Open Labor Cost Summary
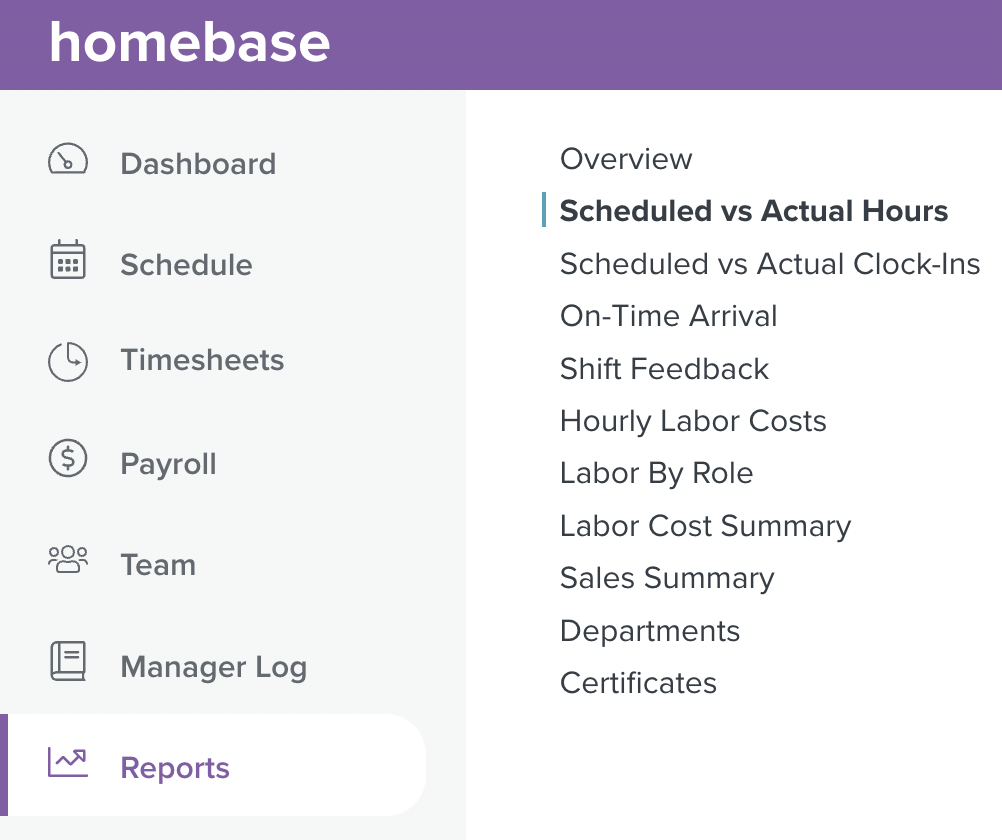 705,526
